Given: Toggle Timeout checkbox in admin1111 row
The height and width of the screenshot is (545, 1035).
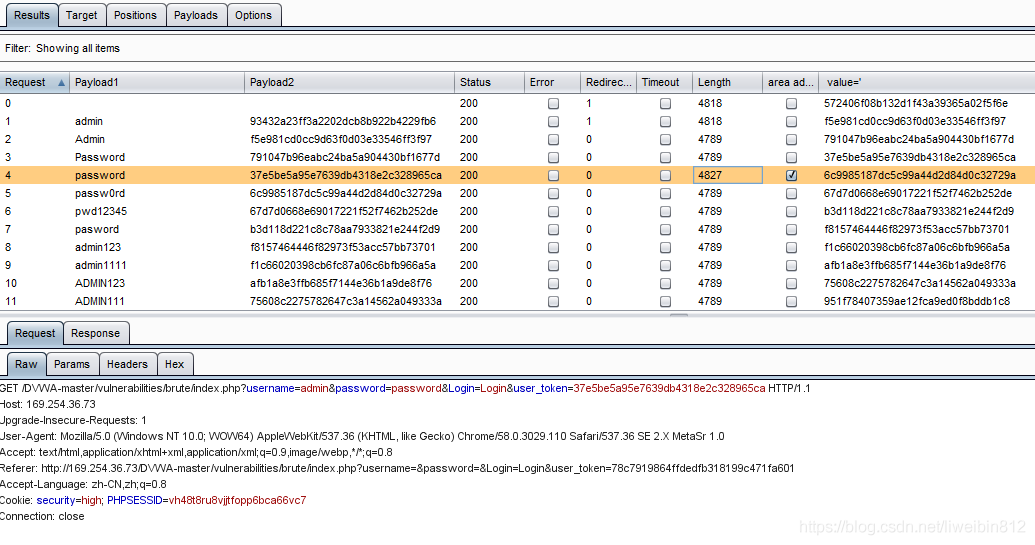Looking at the screenshot, I should tap(665, 265).
